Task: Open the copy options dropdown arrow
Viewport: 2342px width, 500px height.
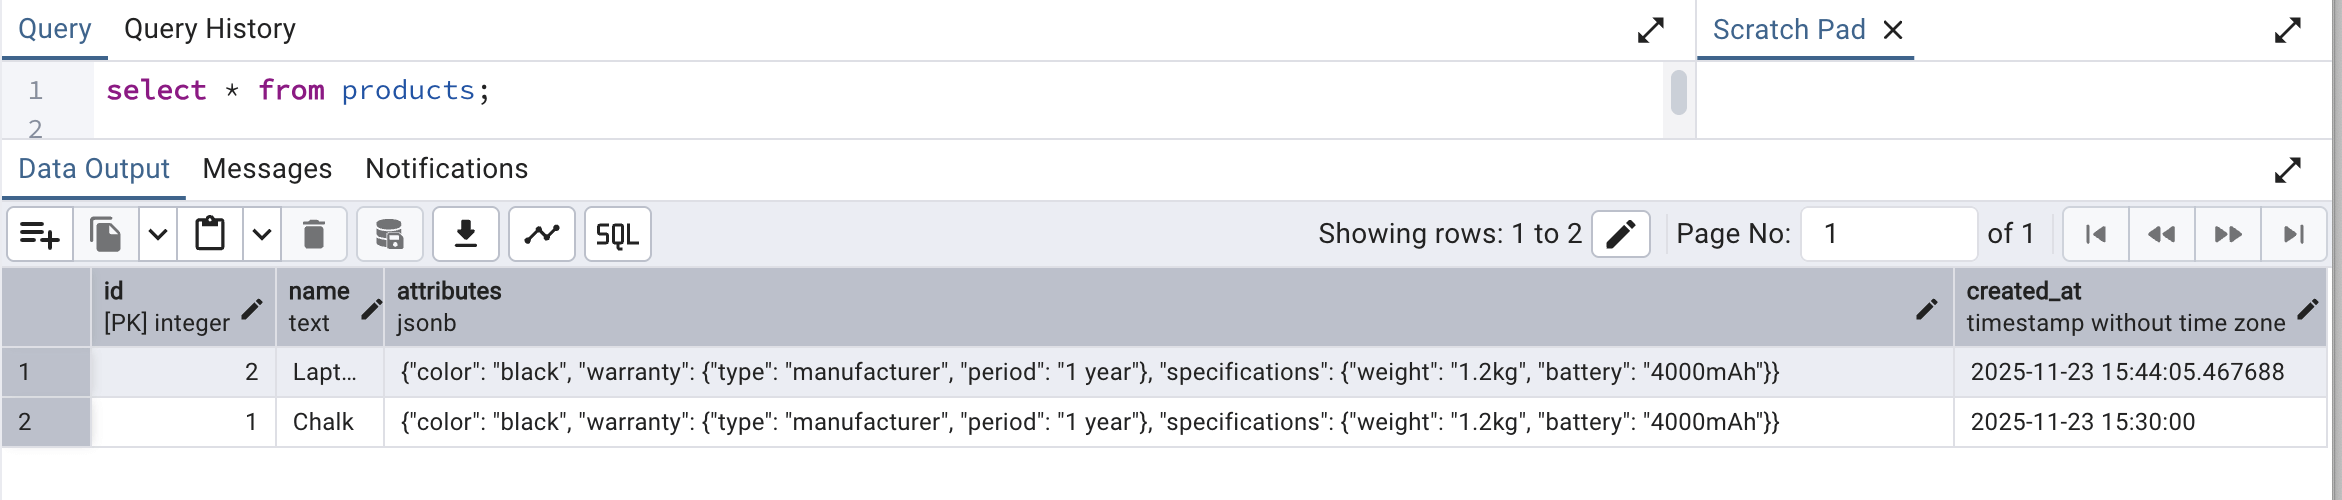Action: point(158,234)
